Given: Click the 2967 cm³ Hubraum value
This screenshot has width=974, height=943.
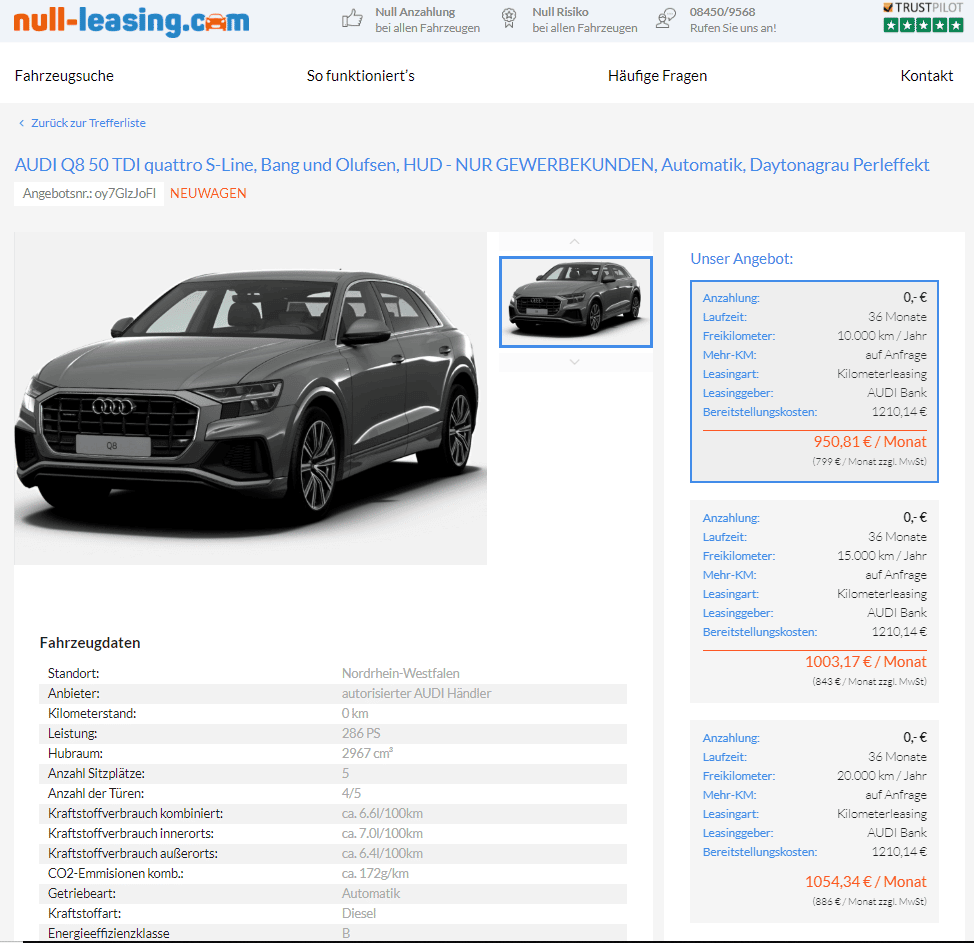Looking at the screenshot, I should coord(367,753).
